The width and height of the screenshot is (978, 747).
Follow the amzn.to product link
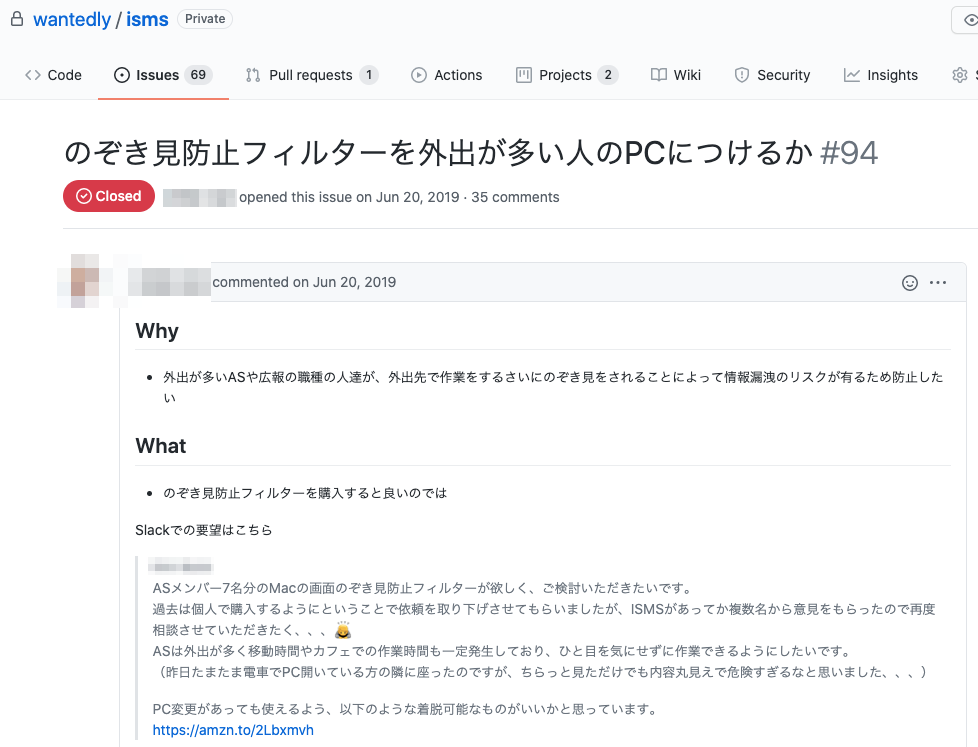point(233,731)
